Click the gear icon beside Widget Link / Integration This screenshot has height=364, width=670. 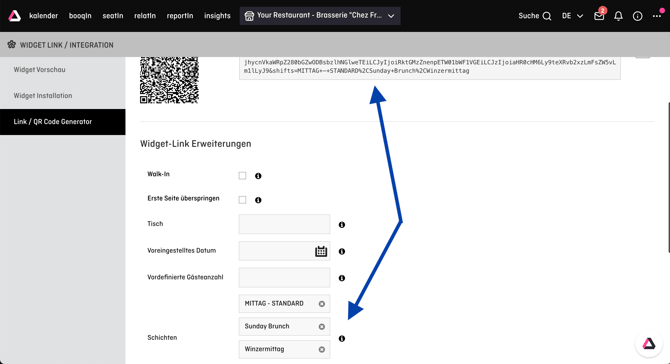click(12, 44)
